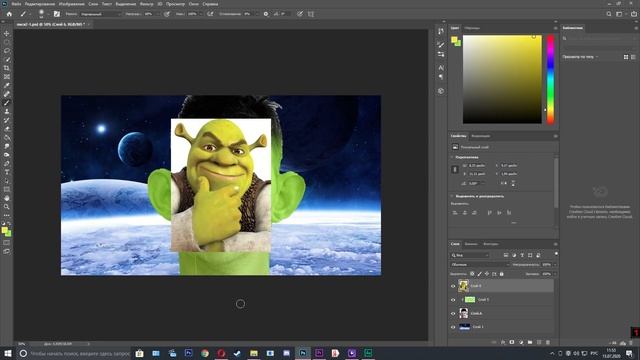Add layer style fx icon
This screenshot has height=360, width=640.
coord(503,342)
